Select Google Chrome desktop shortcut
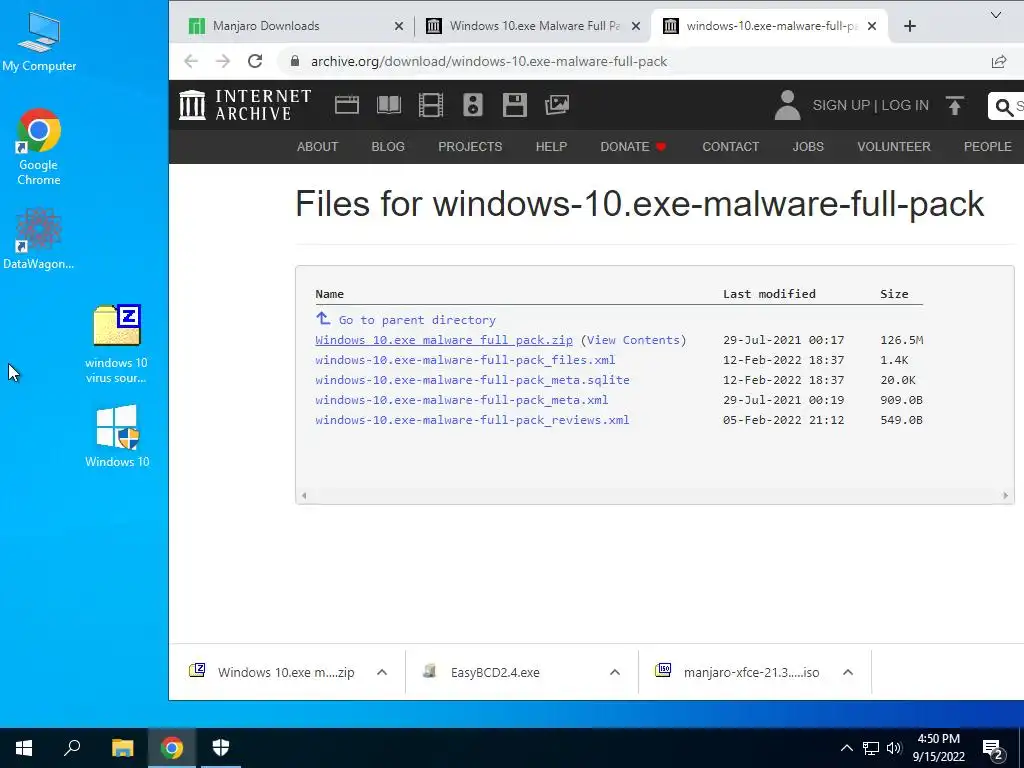 (39, 147)
